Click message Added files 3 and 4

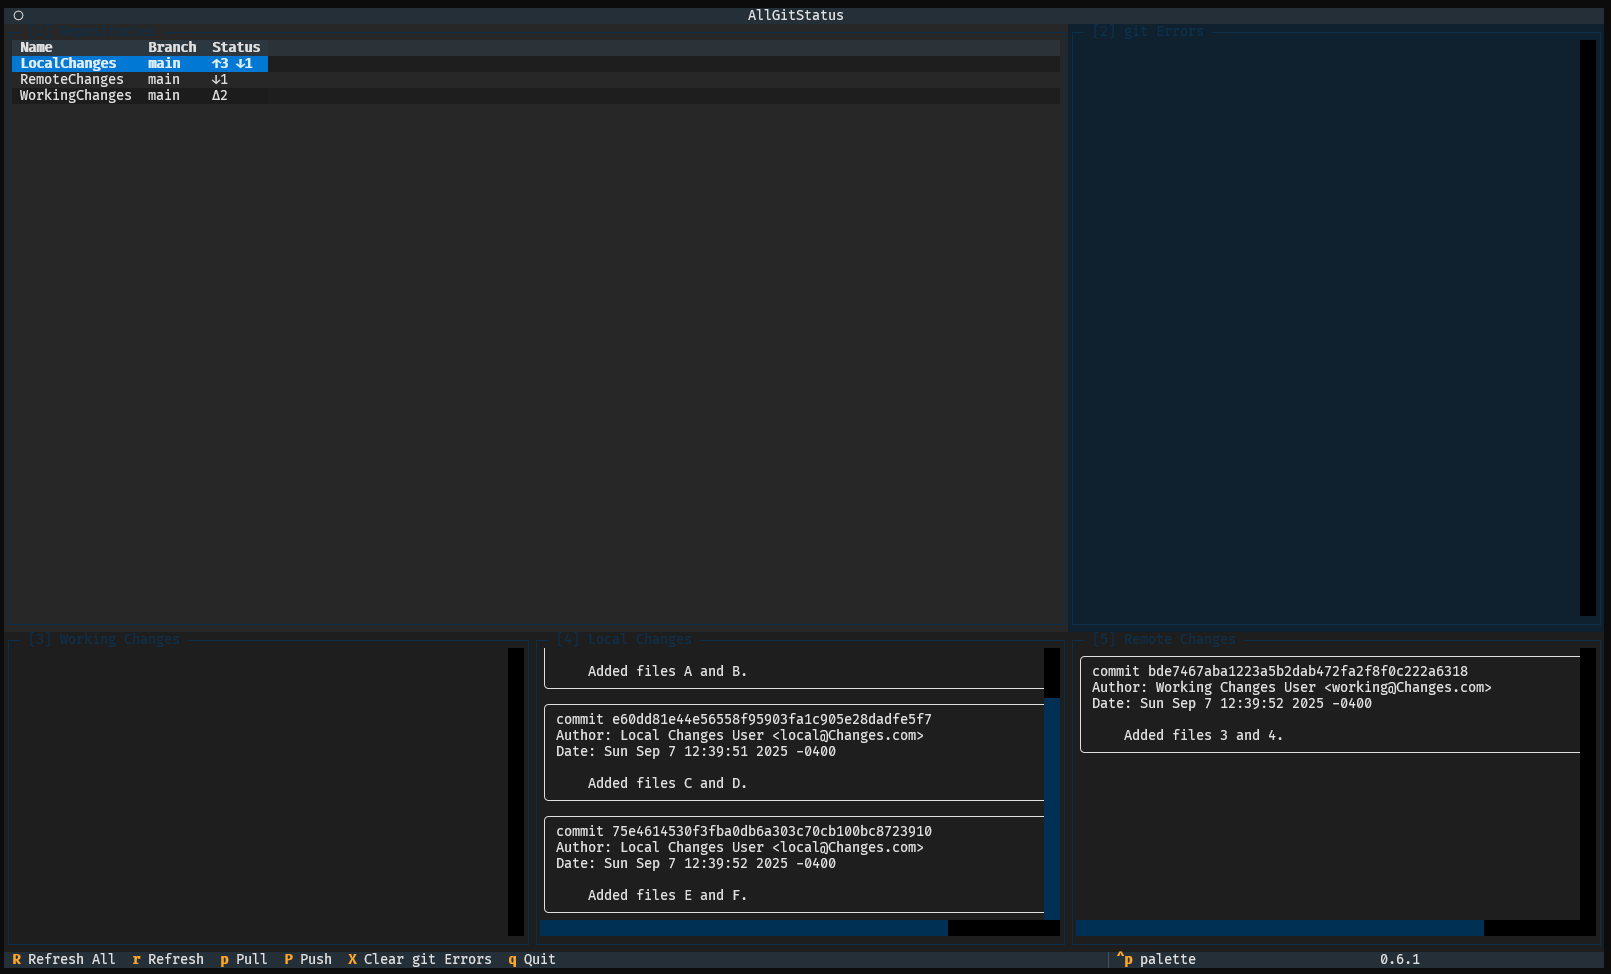click(x=1204, y=735)
